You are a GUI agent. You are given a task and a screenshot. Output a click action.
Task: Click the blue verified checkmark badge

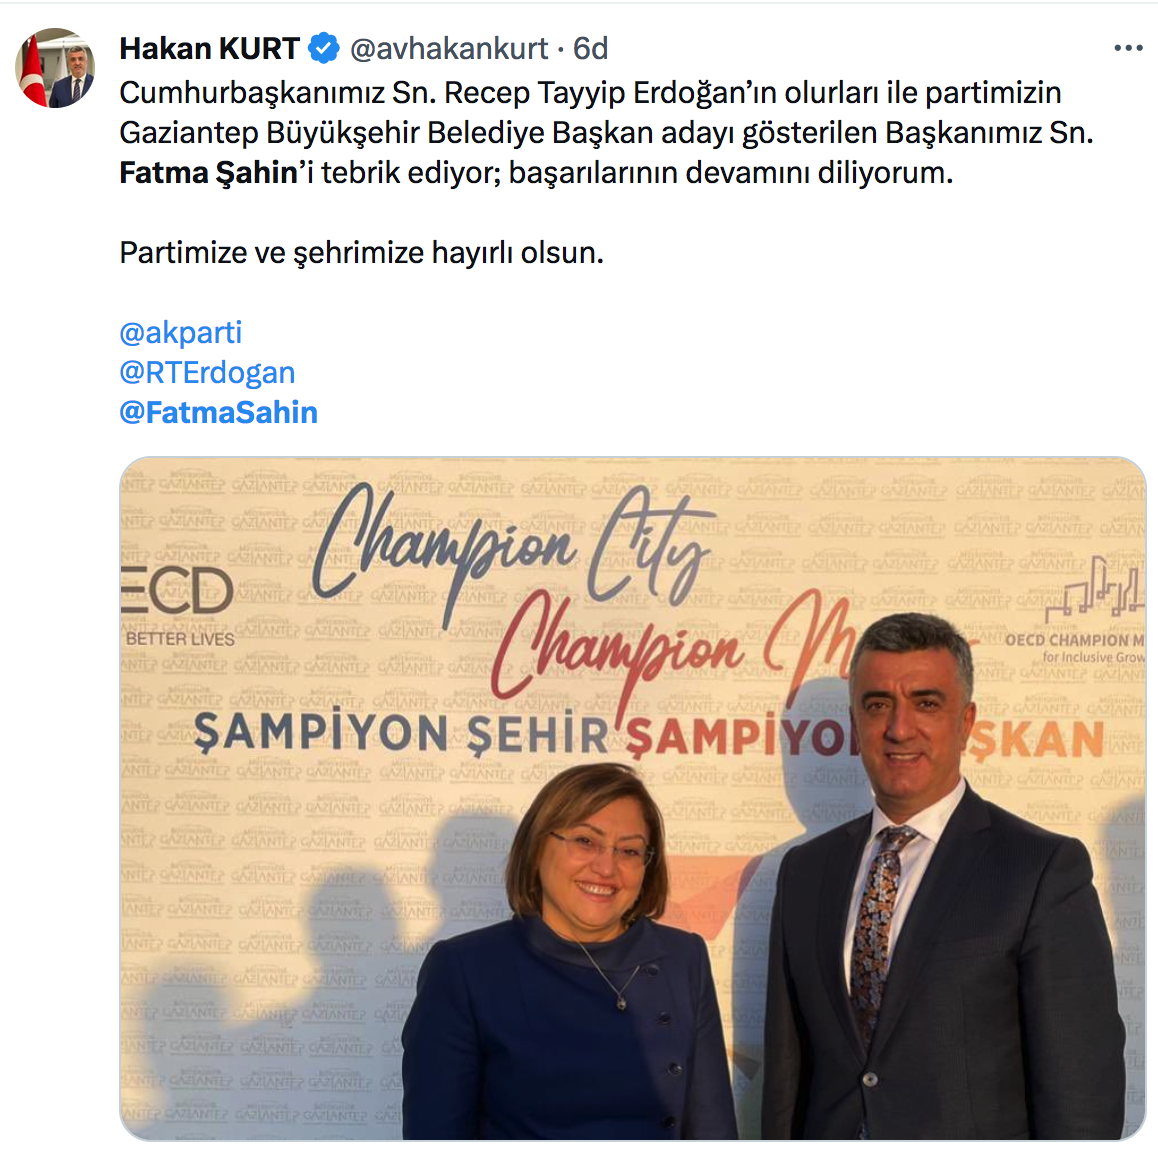click(x=324, y=49)
